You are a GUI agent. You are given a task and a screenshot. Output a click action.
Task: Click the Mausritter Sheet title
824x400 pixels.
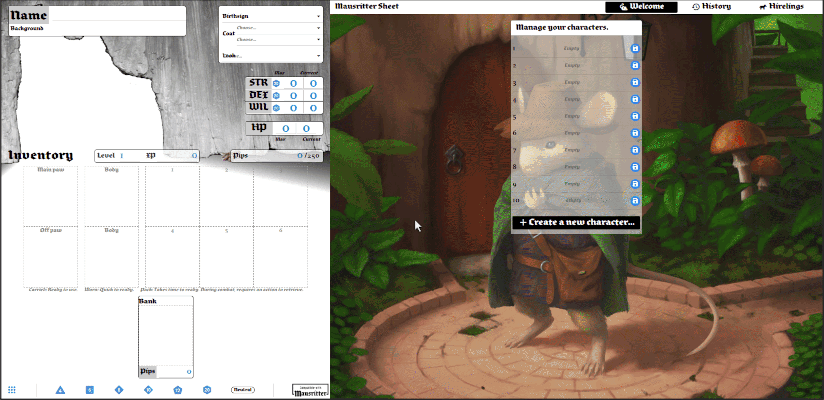(366, 6)
